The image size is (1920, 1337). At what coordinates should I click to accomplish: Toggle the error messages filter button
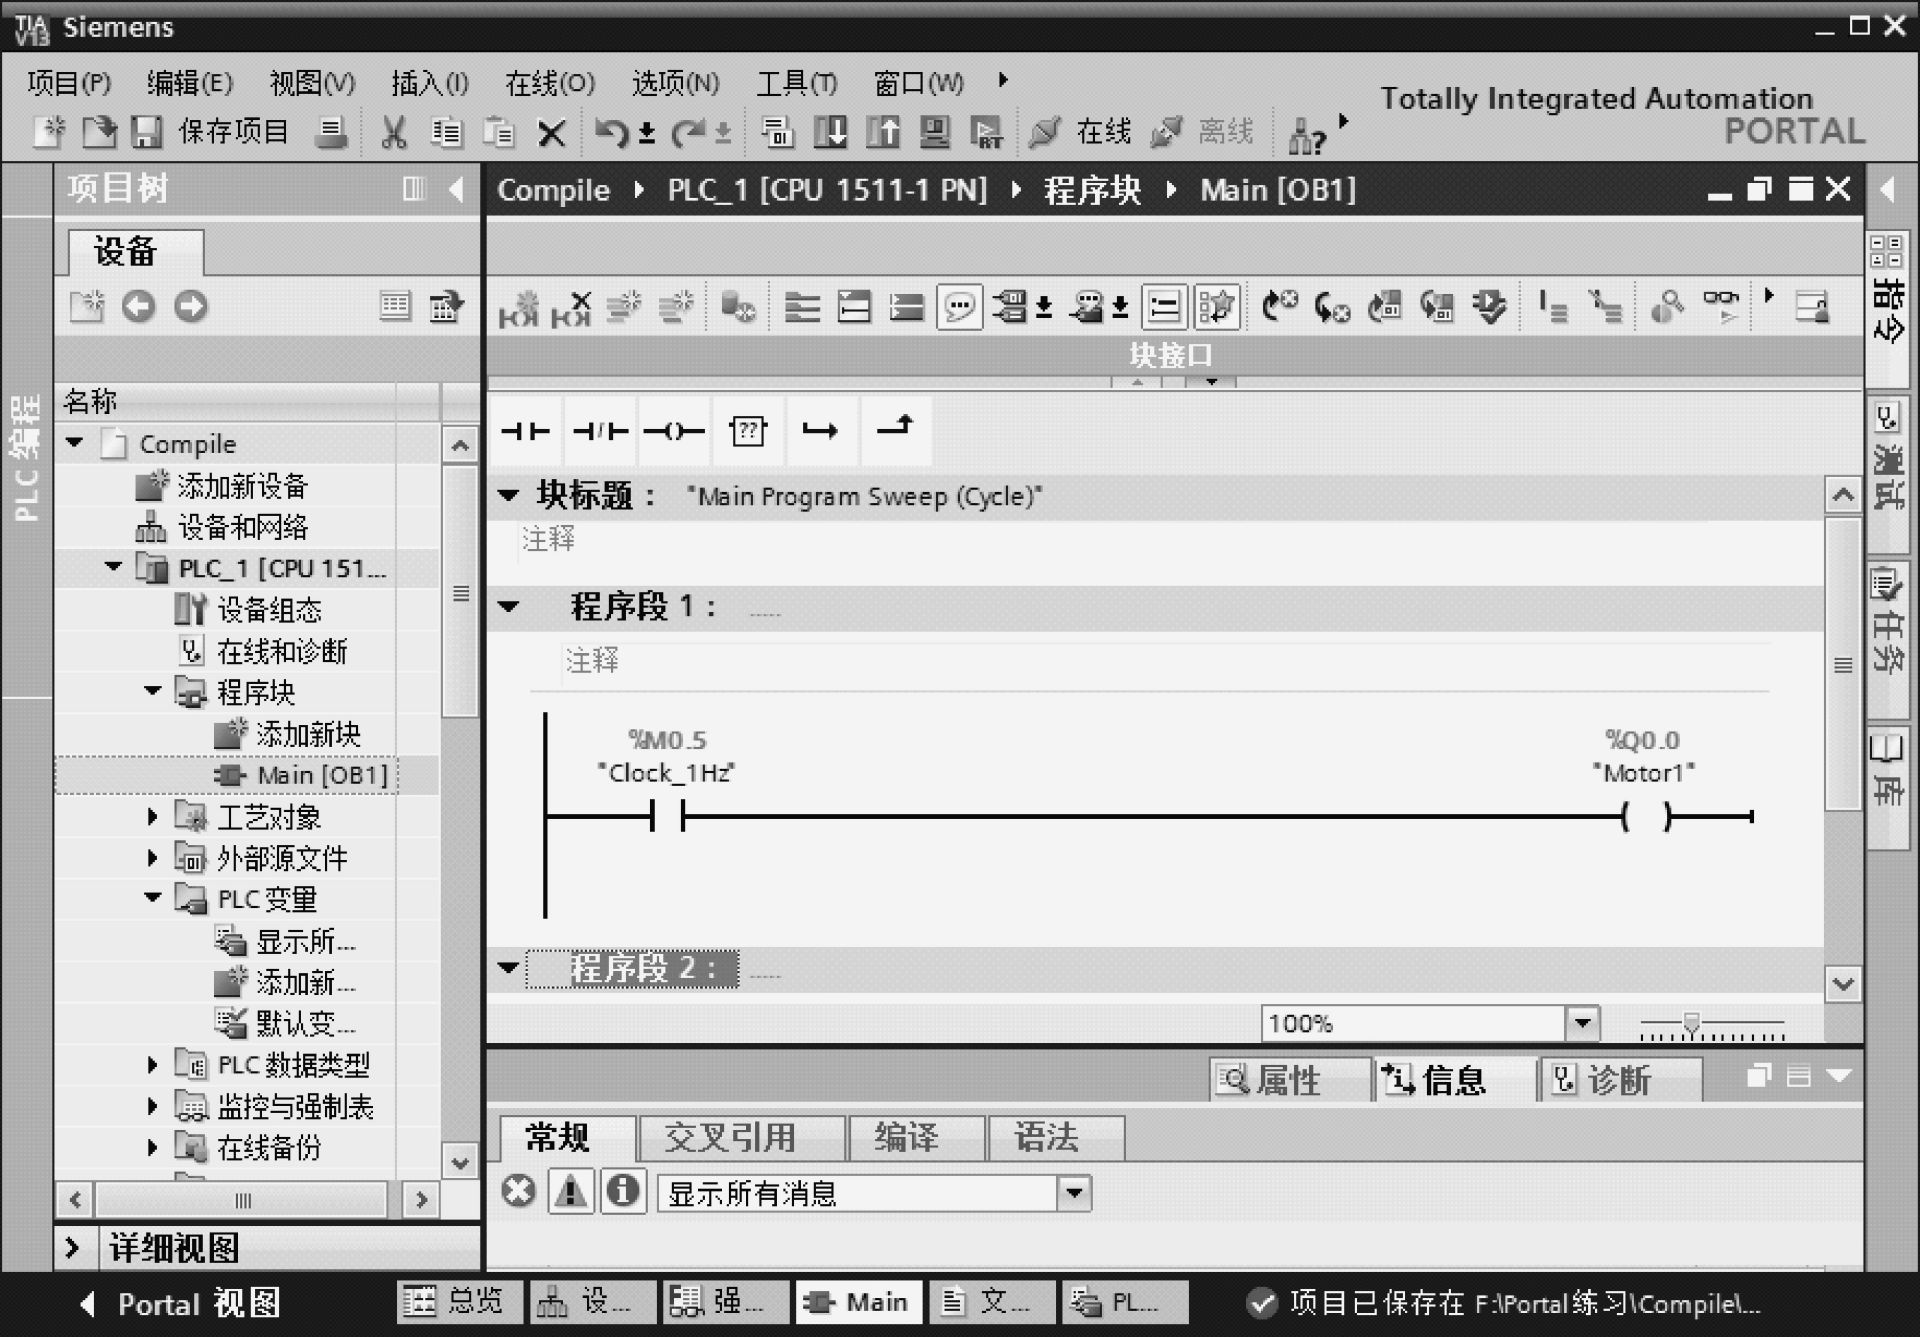coord(518,1192)
